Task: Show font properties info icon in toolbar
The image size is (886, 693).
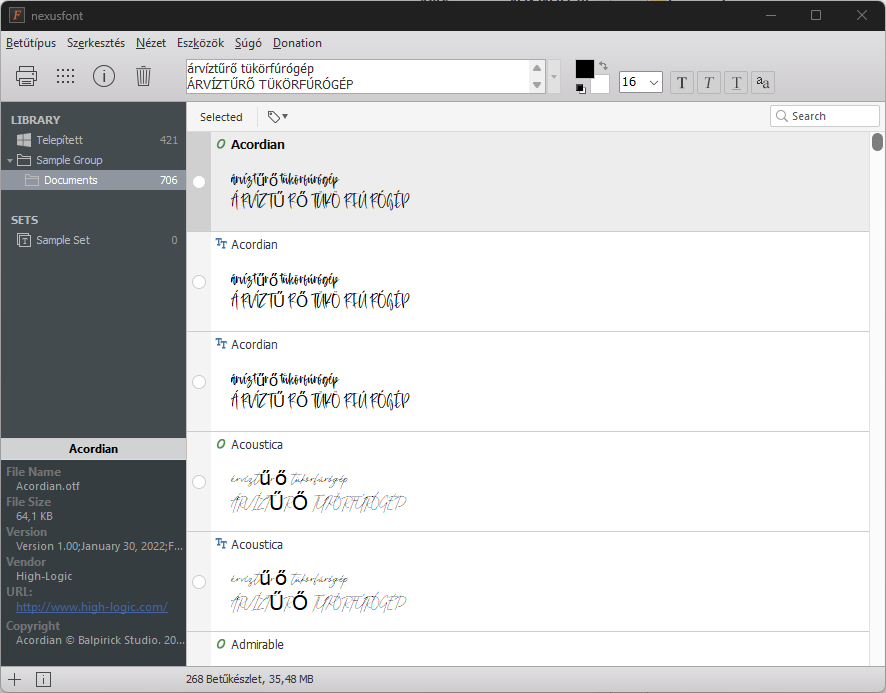Action: (104, 76)
